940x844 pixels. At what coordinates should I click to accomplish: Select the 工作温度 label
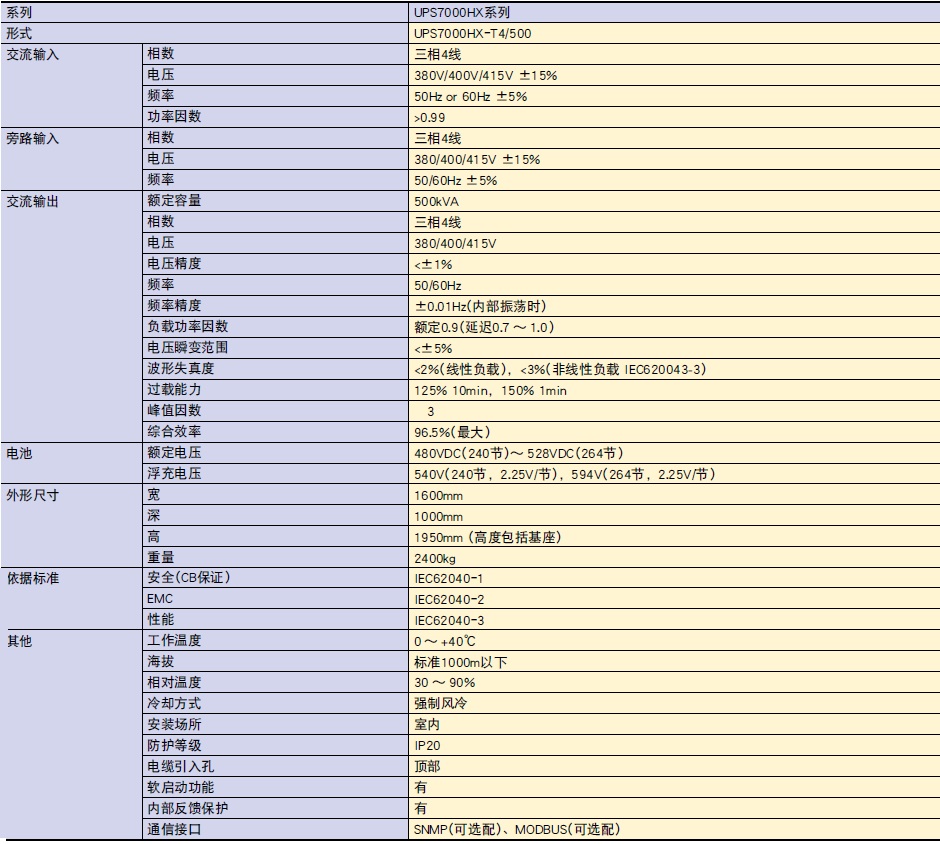[174, 640]
